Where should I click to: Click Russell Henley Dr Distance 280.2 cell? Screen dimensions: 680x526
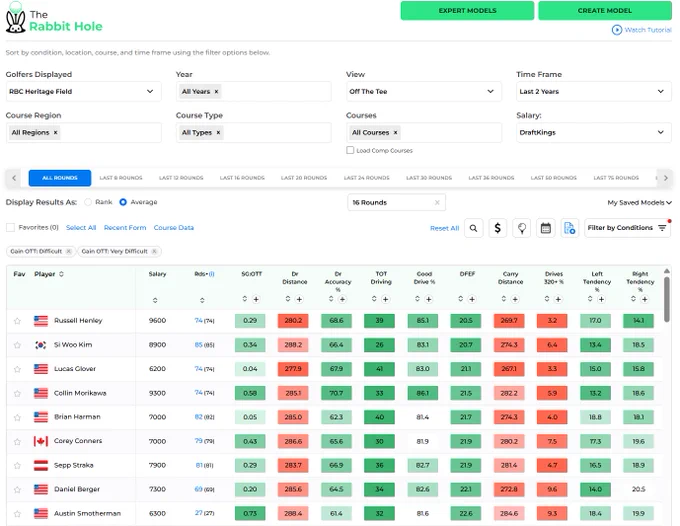(293, 321)
